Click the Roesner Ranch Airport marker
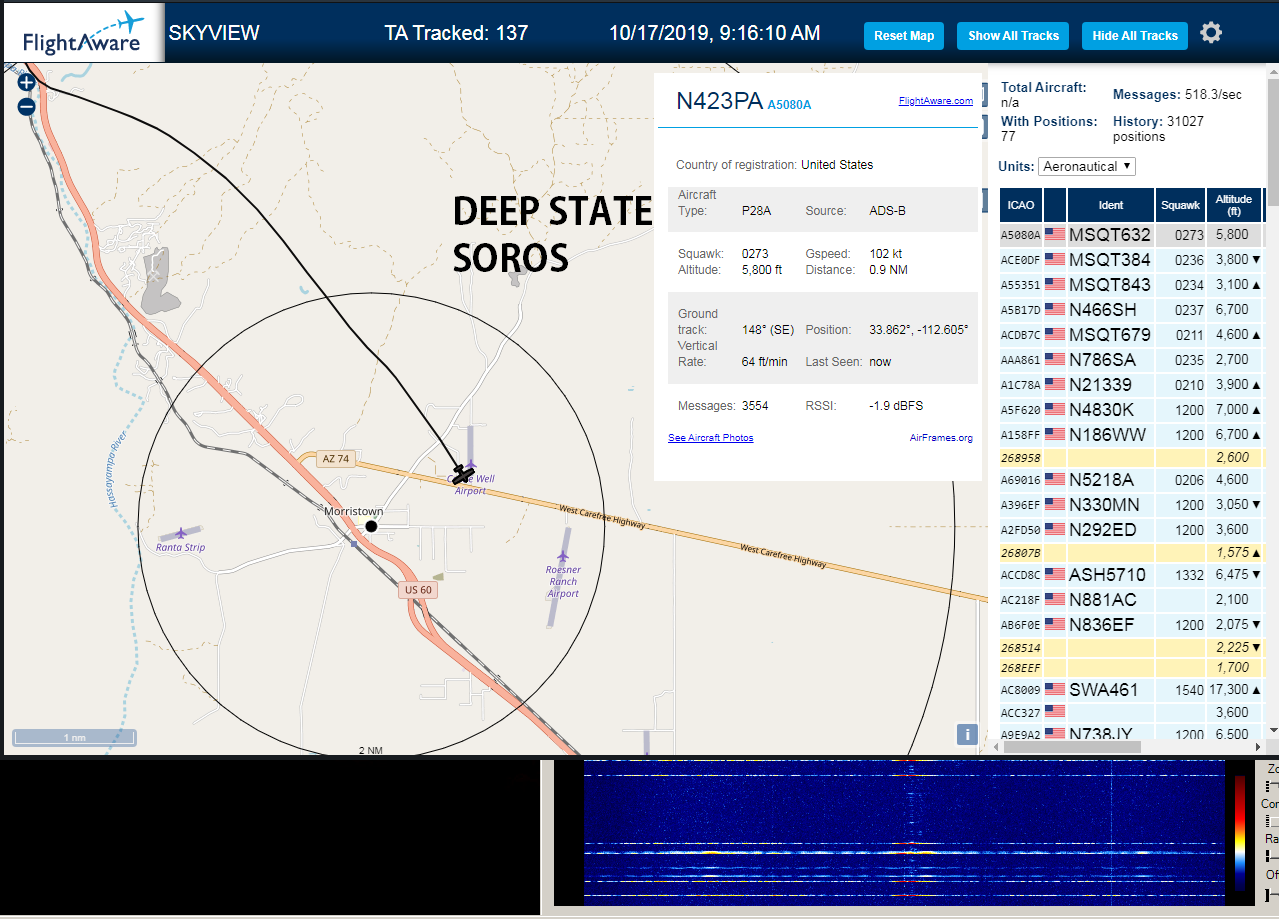 563,556
